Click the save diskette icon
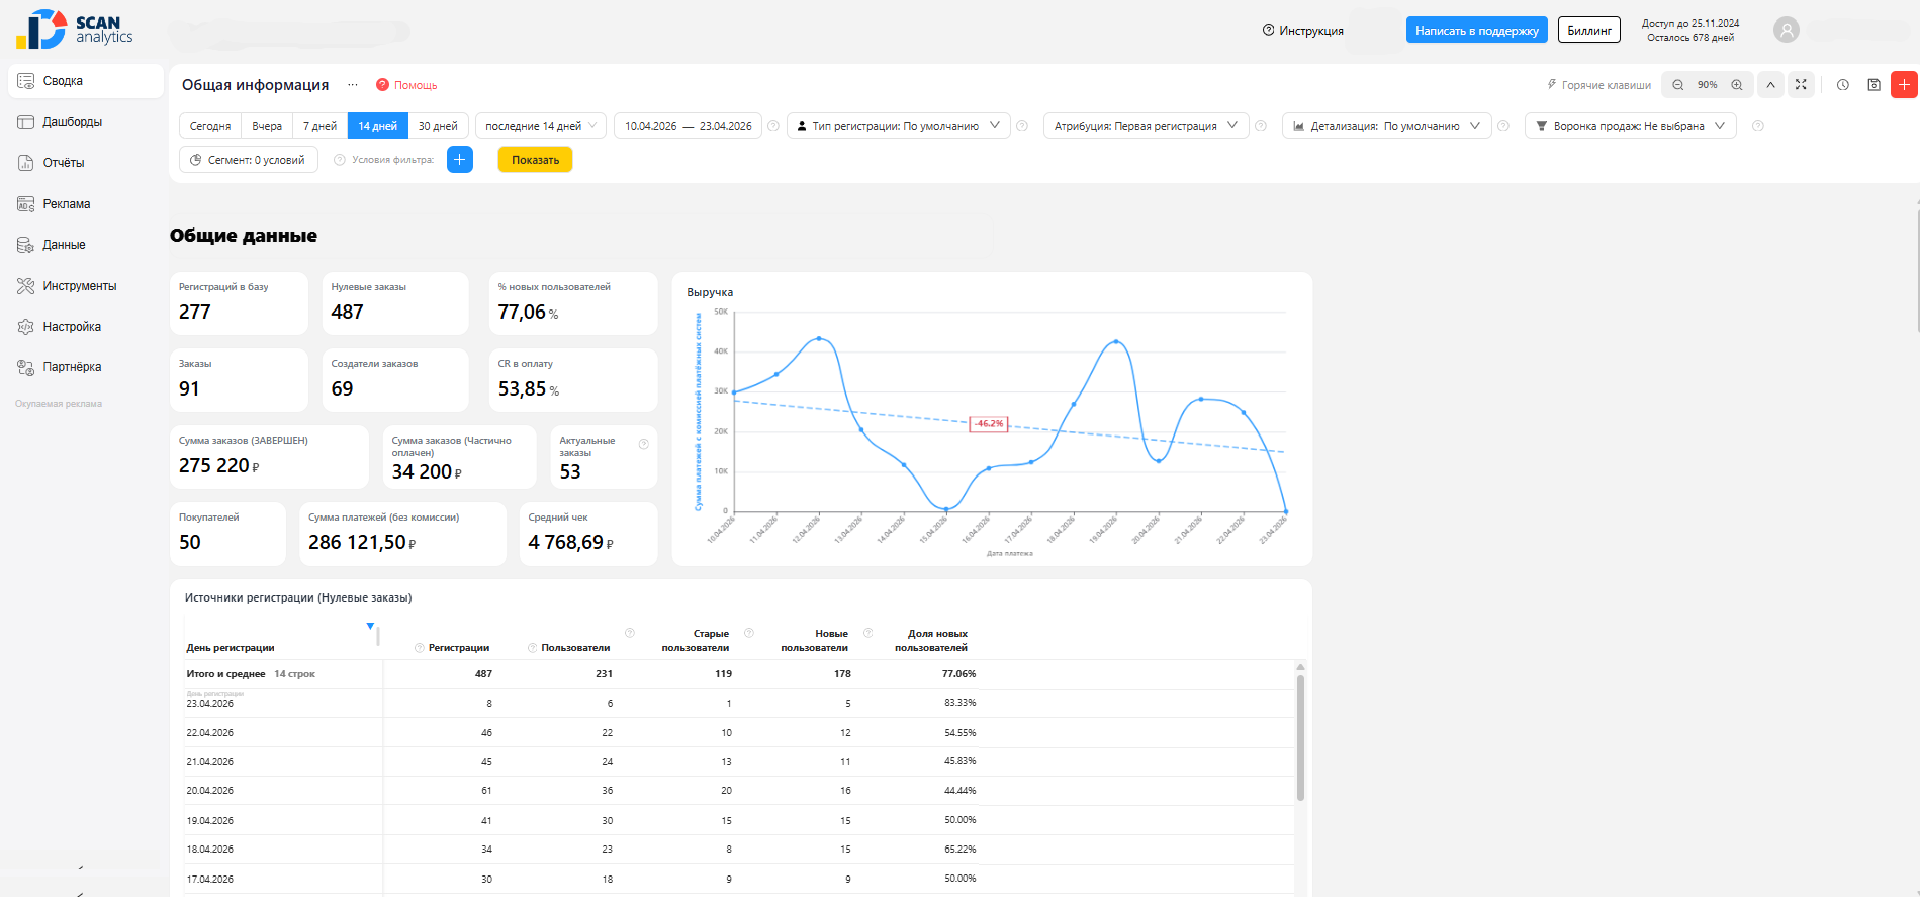This screenshot has width=1920, height=897. [x=1874, y=85]
